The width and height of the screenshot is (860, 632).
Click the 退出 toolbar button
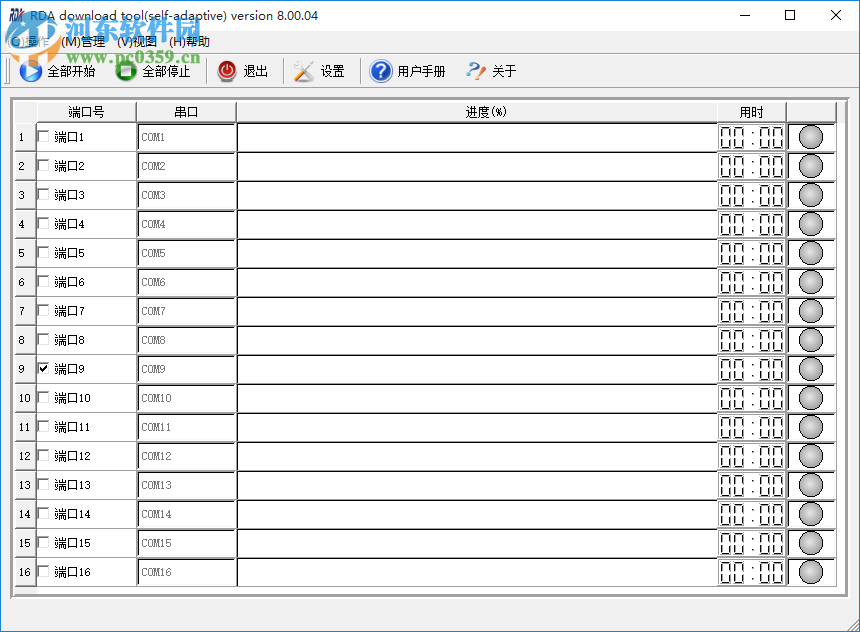(x=245, y=71)
